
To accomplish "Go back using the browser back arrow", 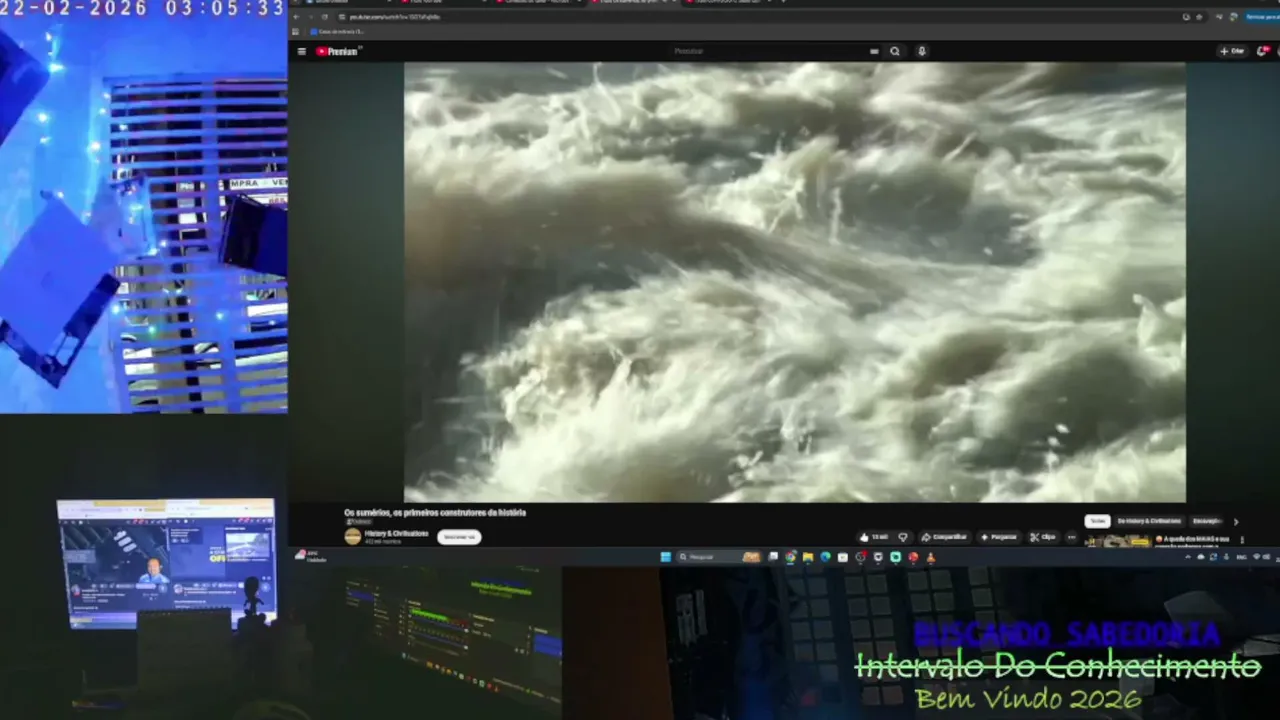I will click(296, 17).
